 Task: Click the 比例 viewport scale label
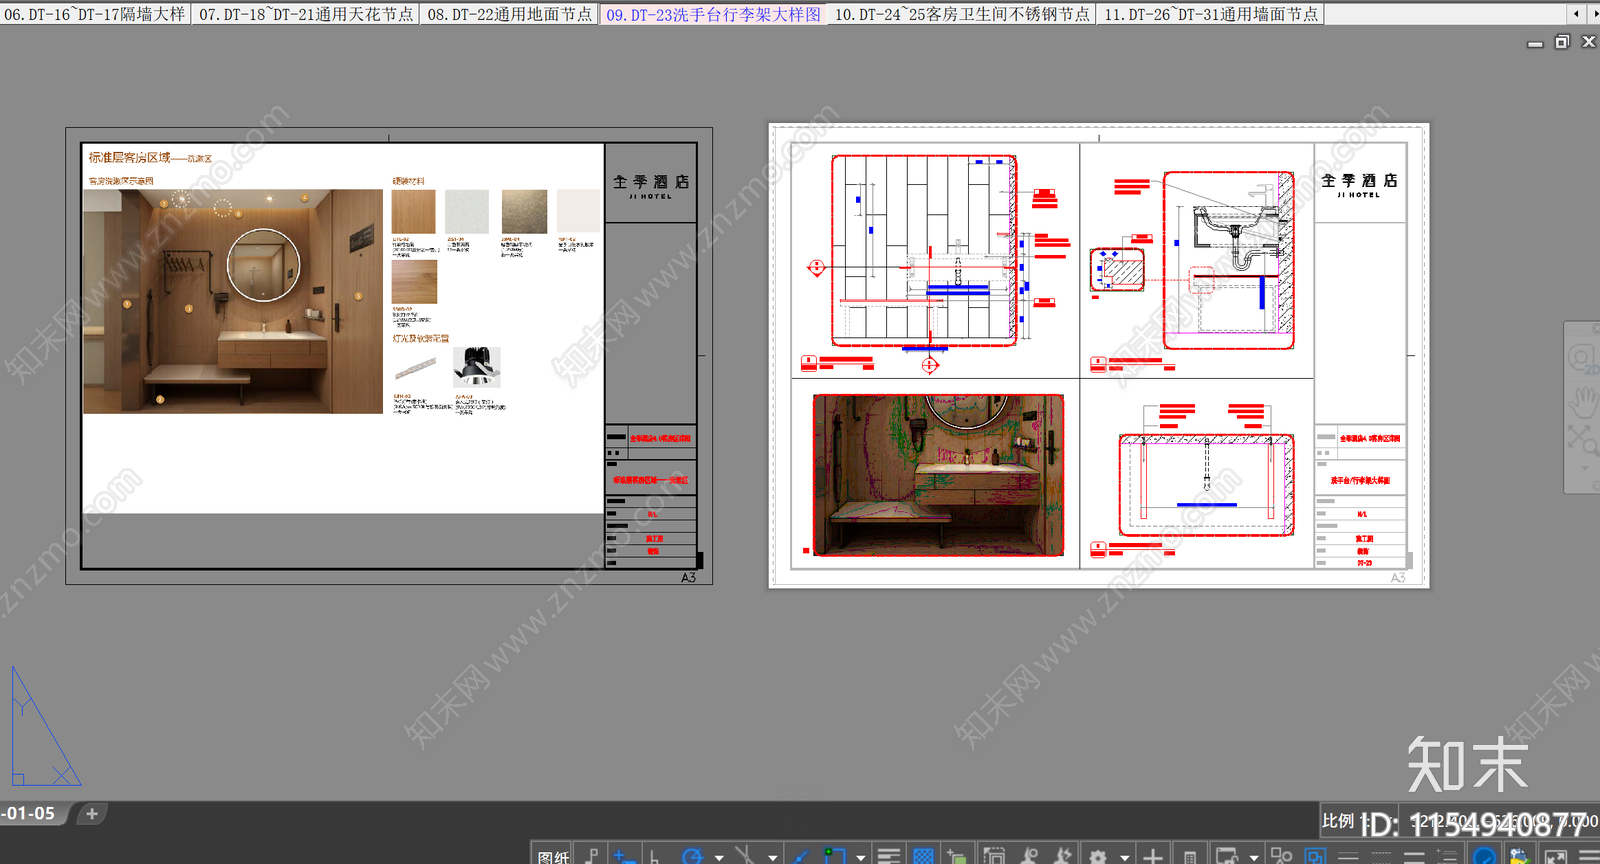(x=1337, y=821)
